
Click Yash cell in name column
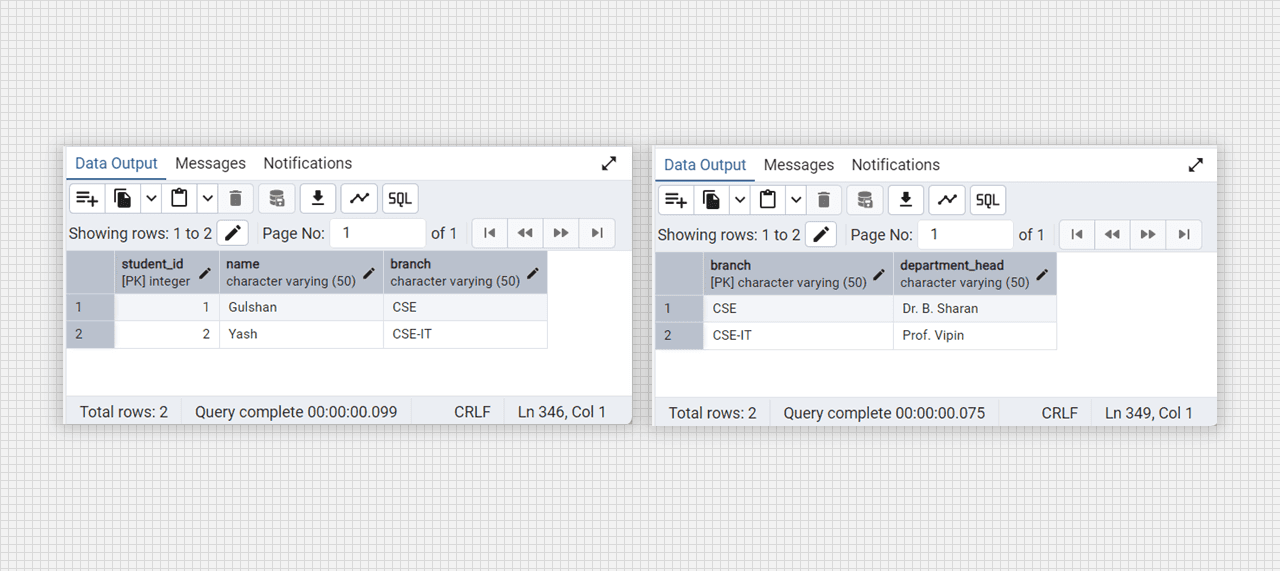(x=301, y=334)
